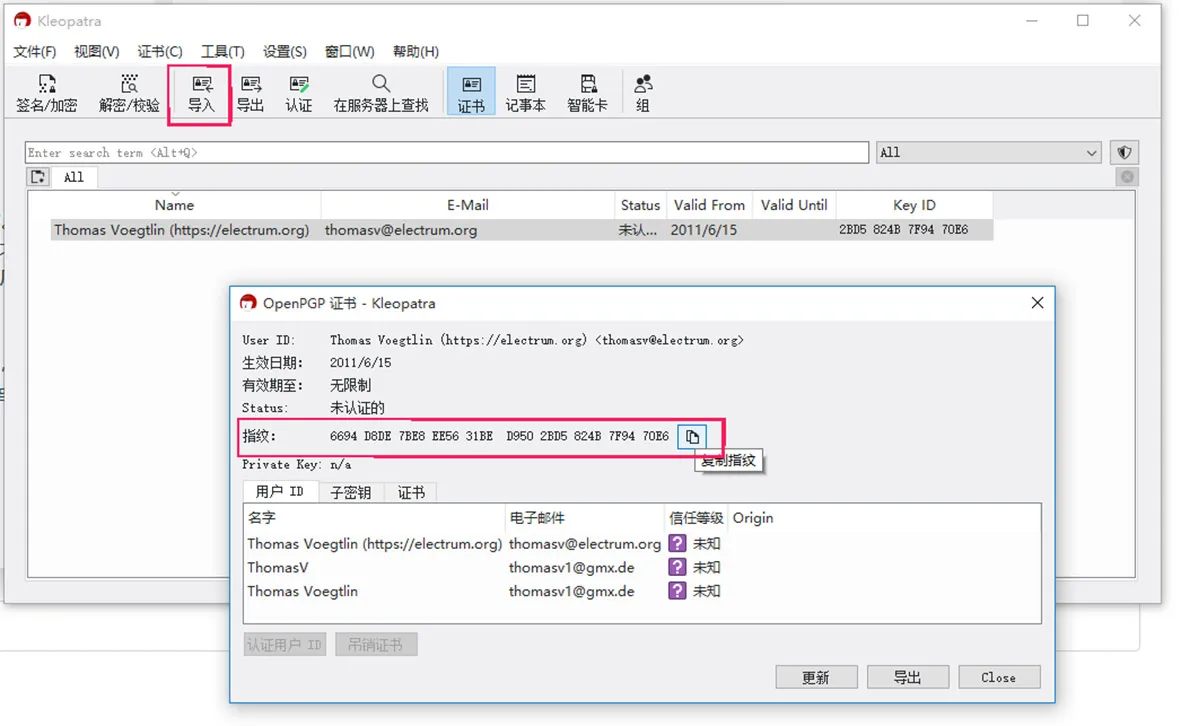Click the 认证用户 ID button
This screenshot has height=726, width=1181.
[x=284, y=645]
